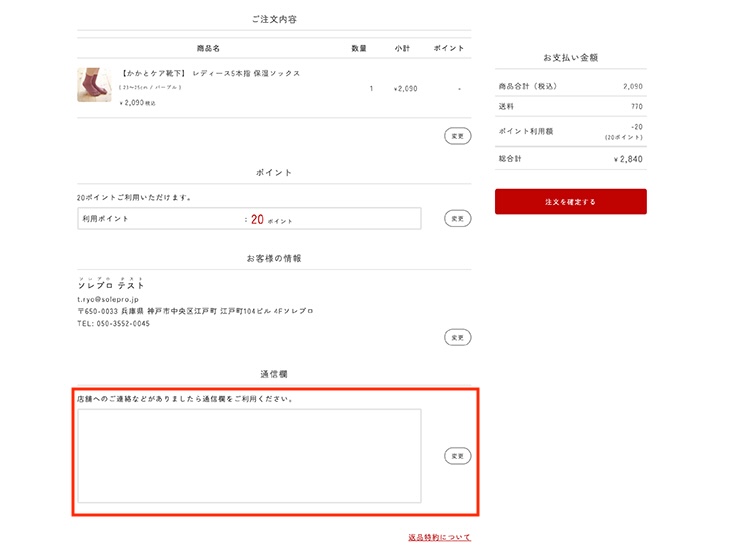This screenshot has height=550, width=750.
Task: Click the 利用ポイント input field
Action: tap(249, 219)
